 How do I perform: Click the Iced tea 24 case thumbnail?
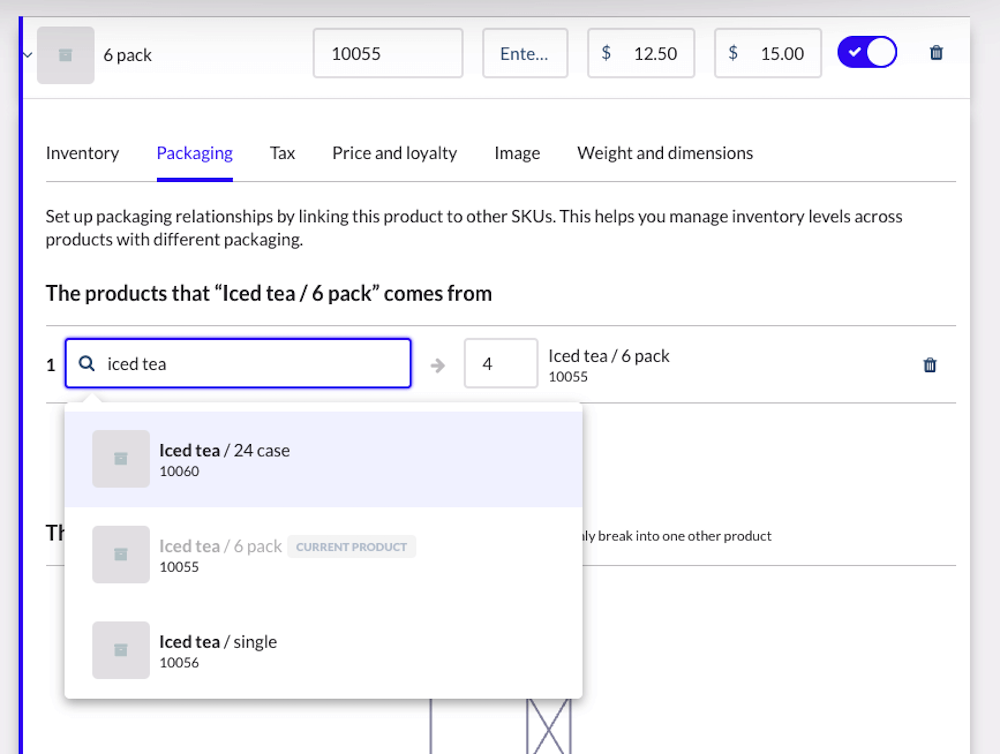coord(121,459)
